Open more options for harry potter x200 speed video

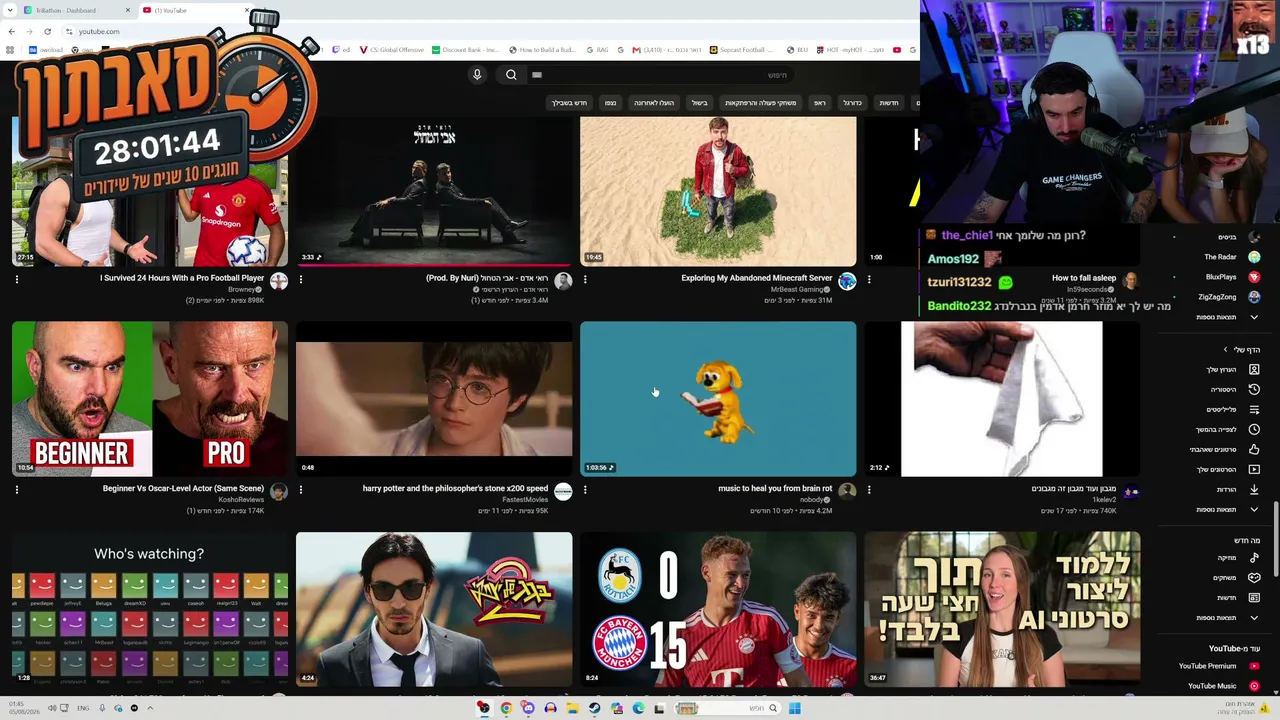click(301, 490)
